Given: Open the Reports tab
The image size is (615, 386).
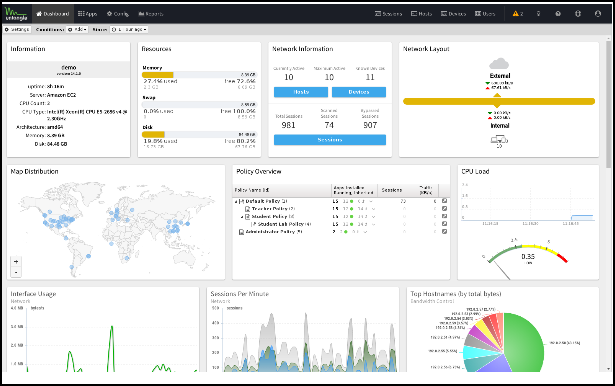Looking at the screenshot, I should [x=151, y=14].
